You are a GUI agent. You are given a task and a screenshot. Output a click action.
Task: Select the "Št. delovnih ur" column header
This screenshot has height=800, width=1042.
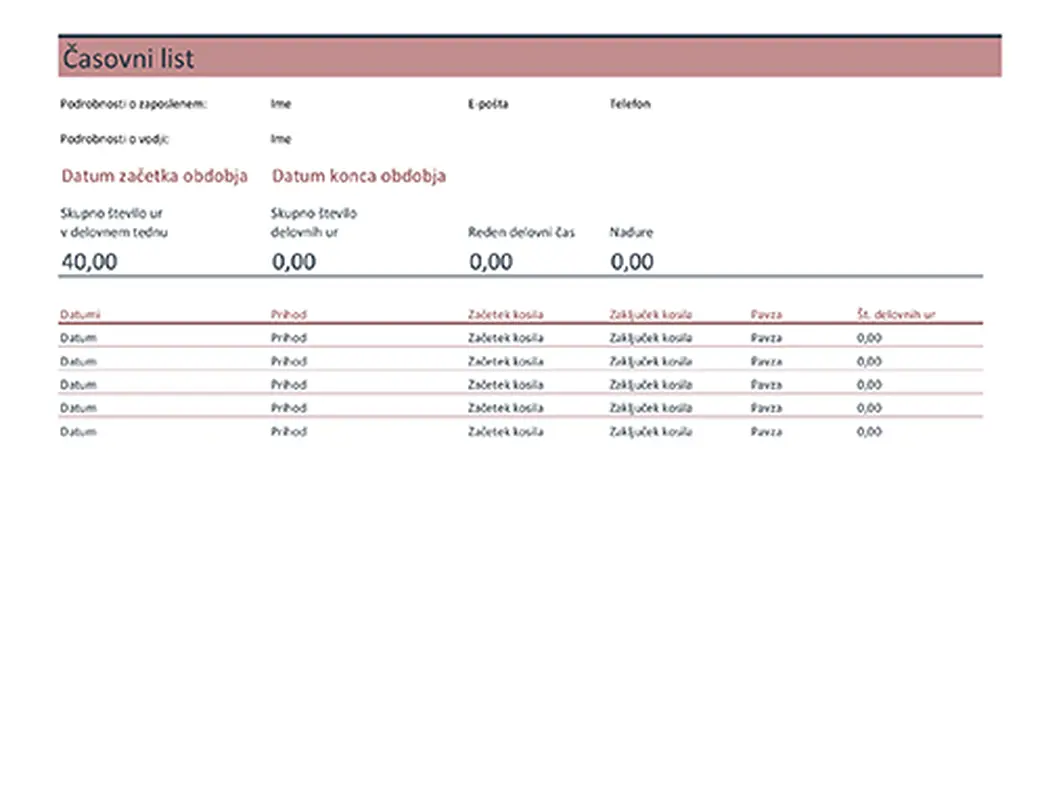pyautogui.click(x=895, y=314)
